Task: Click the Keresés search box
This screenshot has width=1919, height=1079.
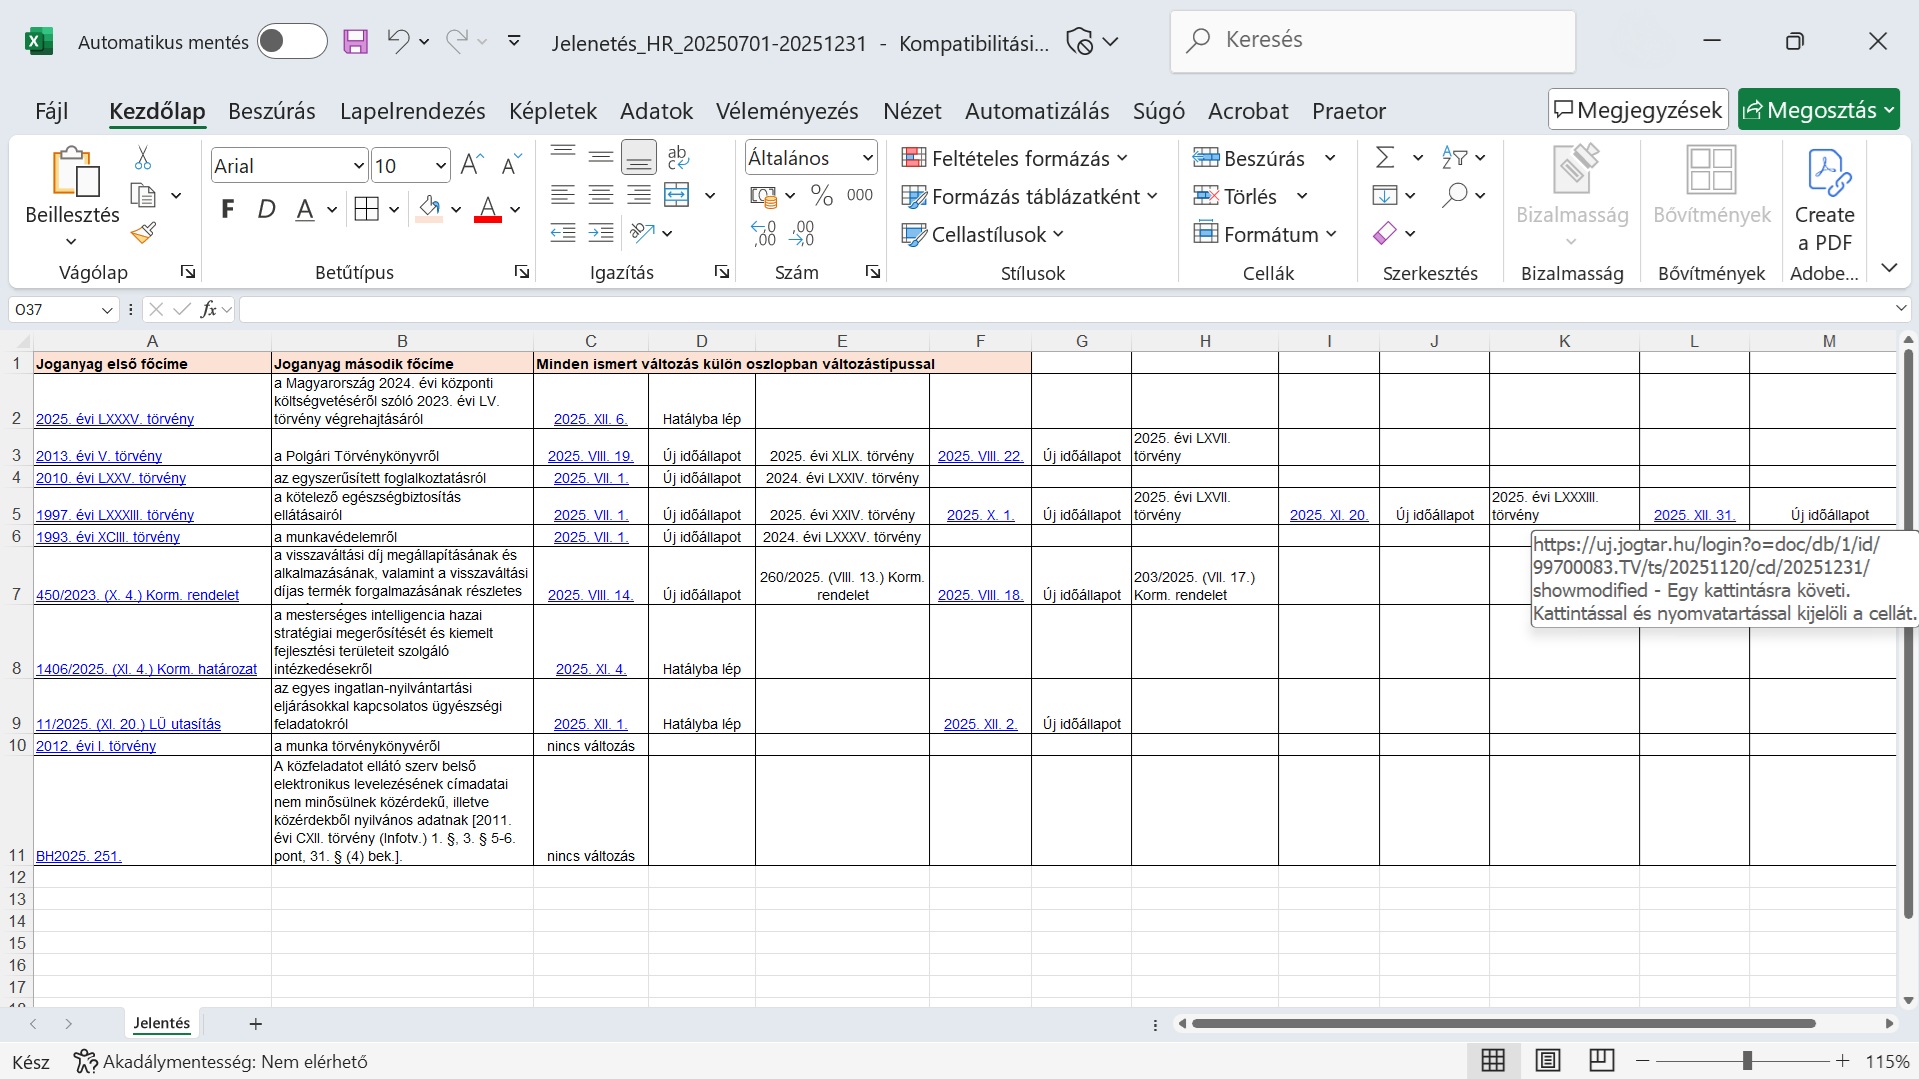Action: click(1372, 40)
